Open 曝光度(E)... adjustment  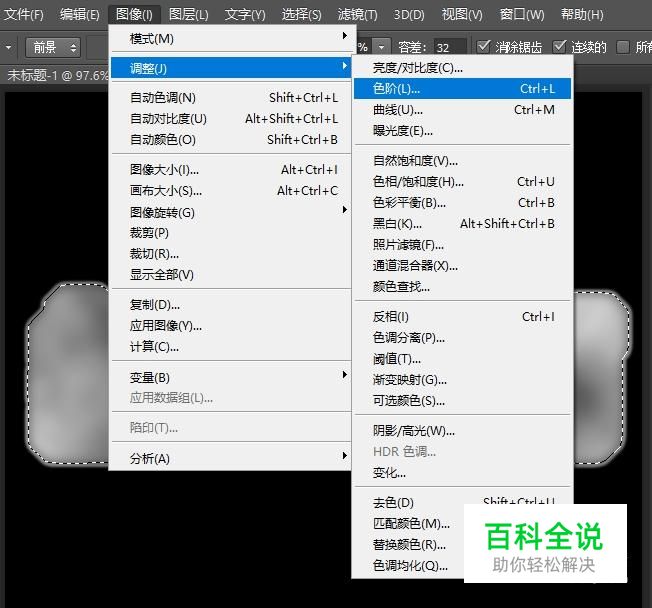click(x=462, y=131)
